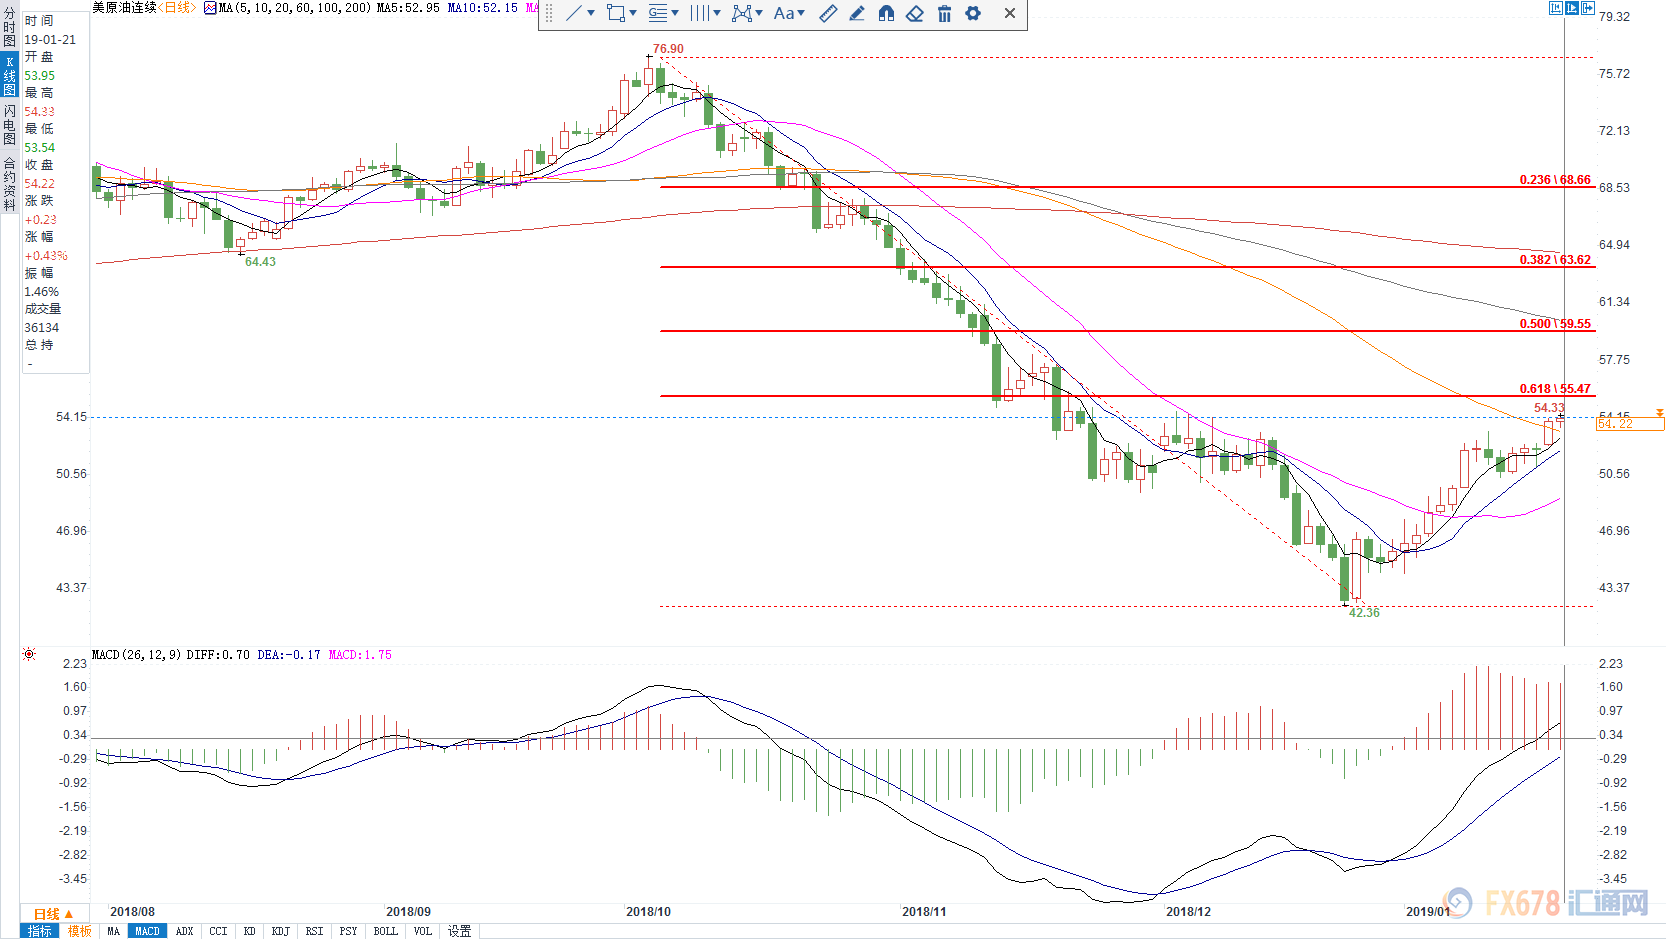Click the 54.22 current price tag

tap(1630, 424)
